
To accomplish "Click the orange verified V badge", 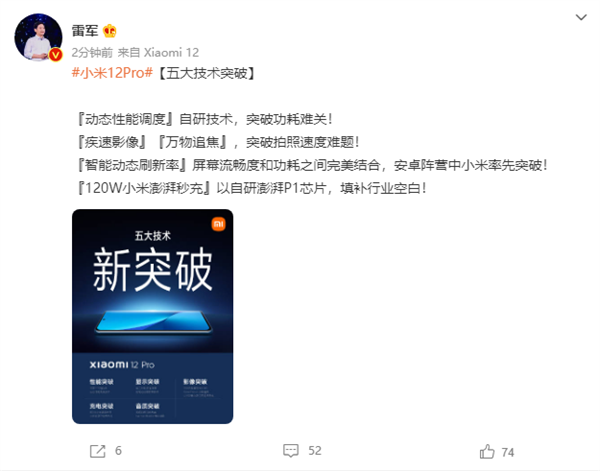I will coord(55,55).
